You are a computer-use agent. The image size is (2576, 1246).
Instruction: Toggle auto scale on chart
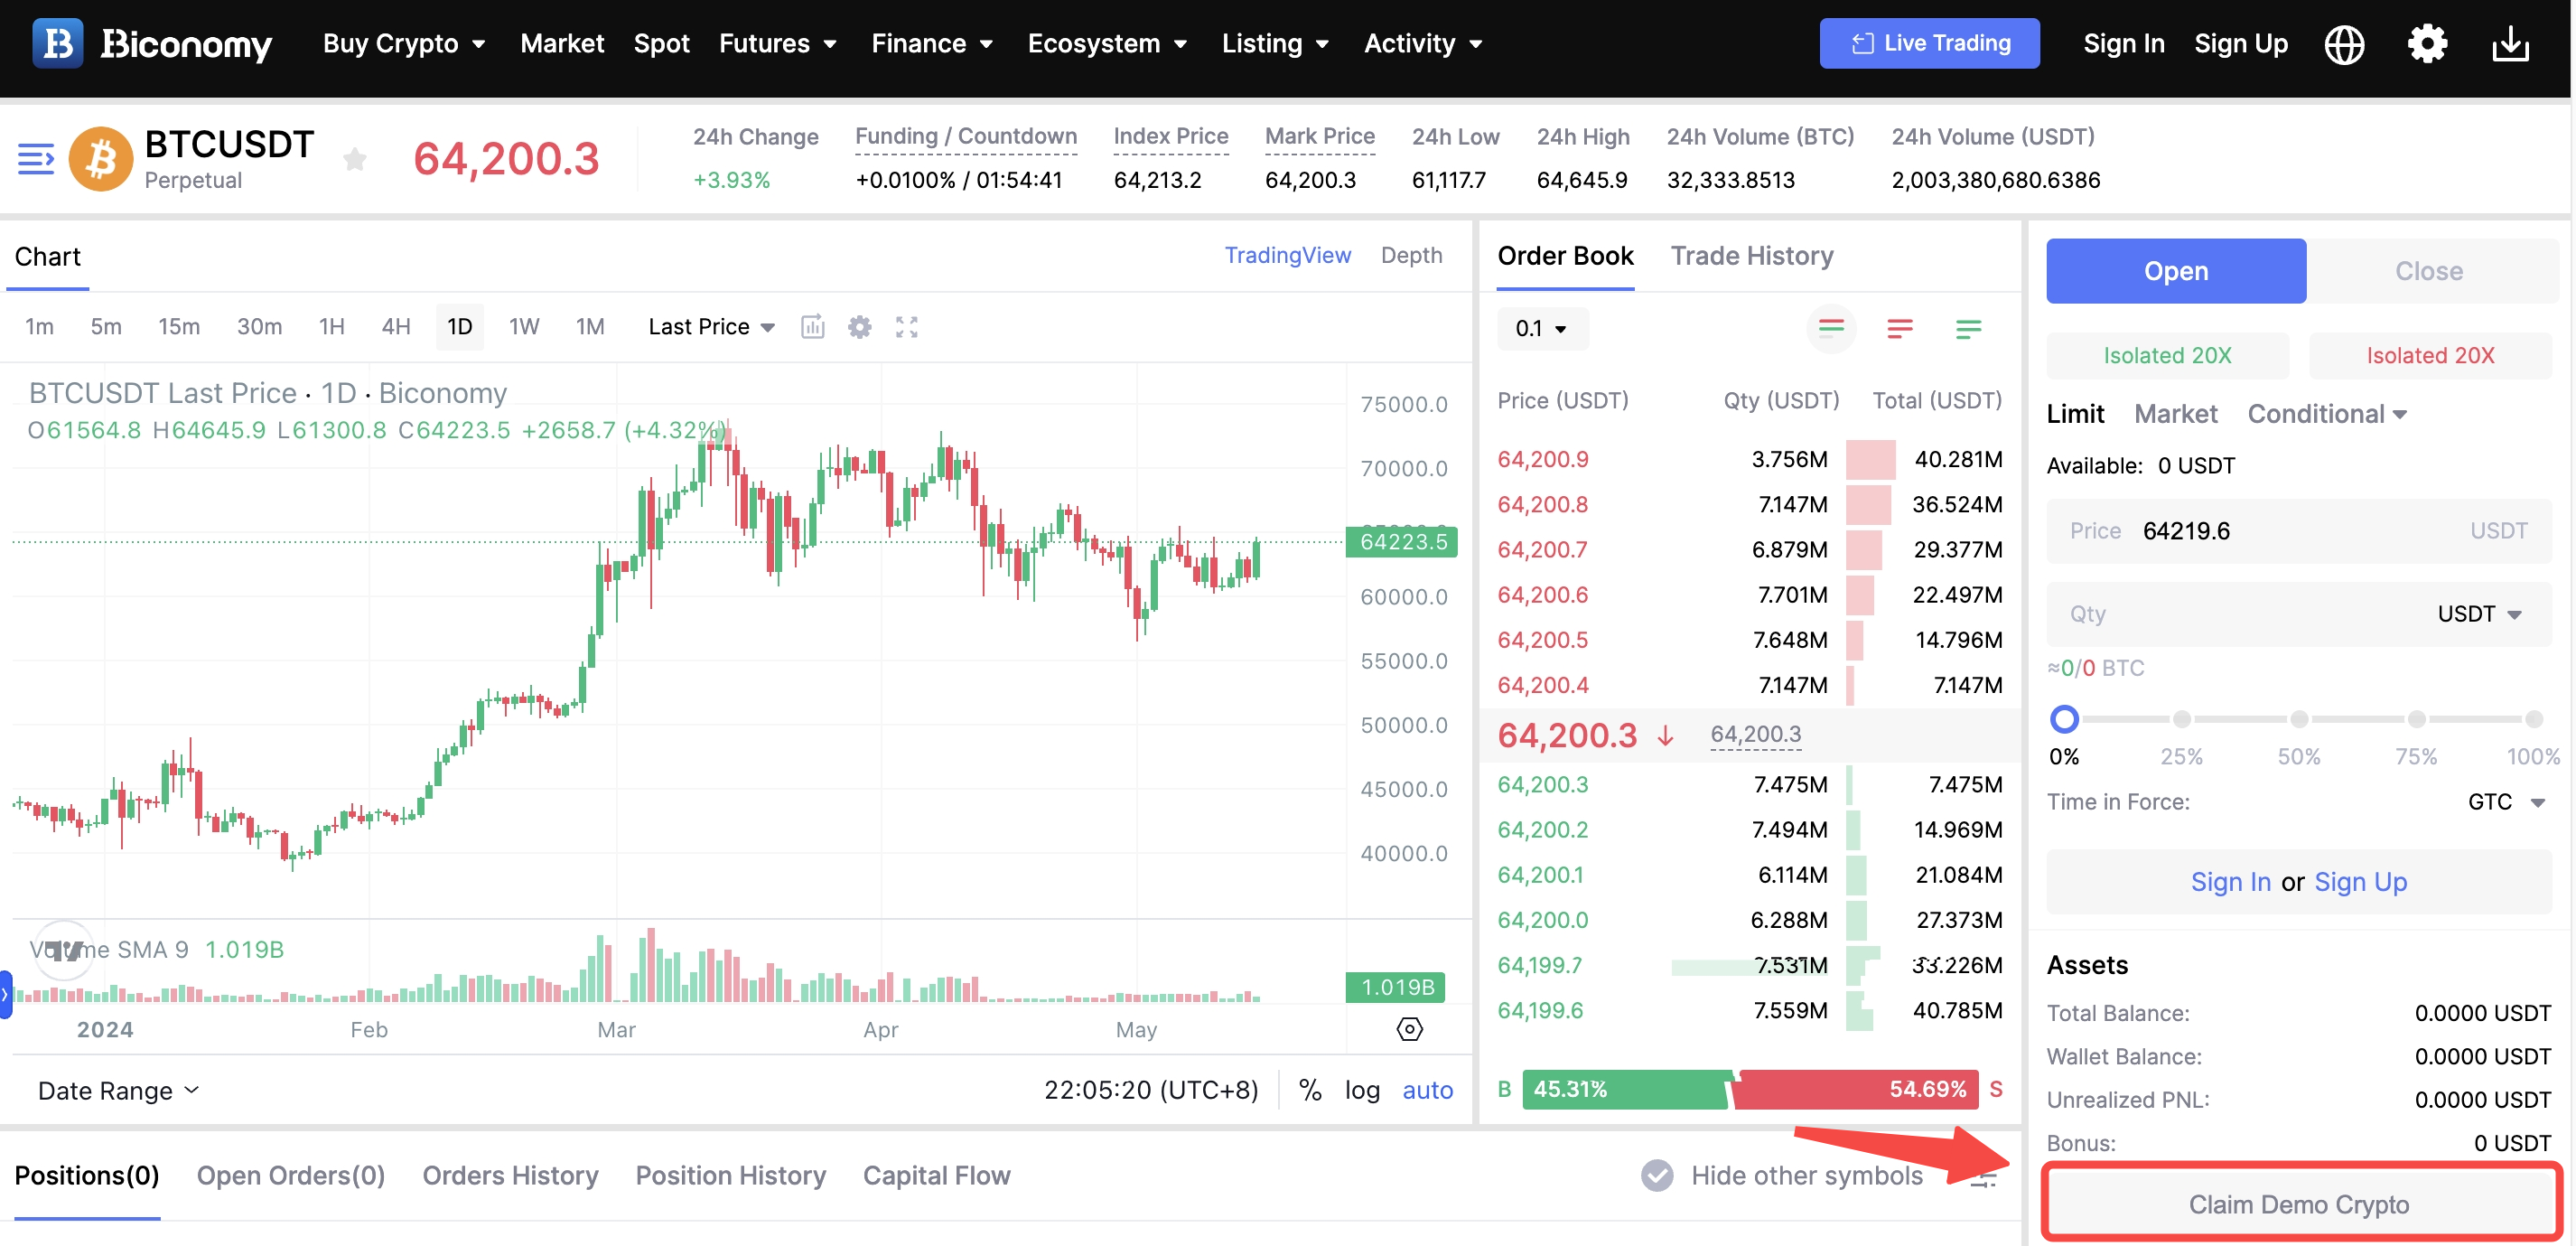coord(1427,1090)
